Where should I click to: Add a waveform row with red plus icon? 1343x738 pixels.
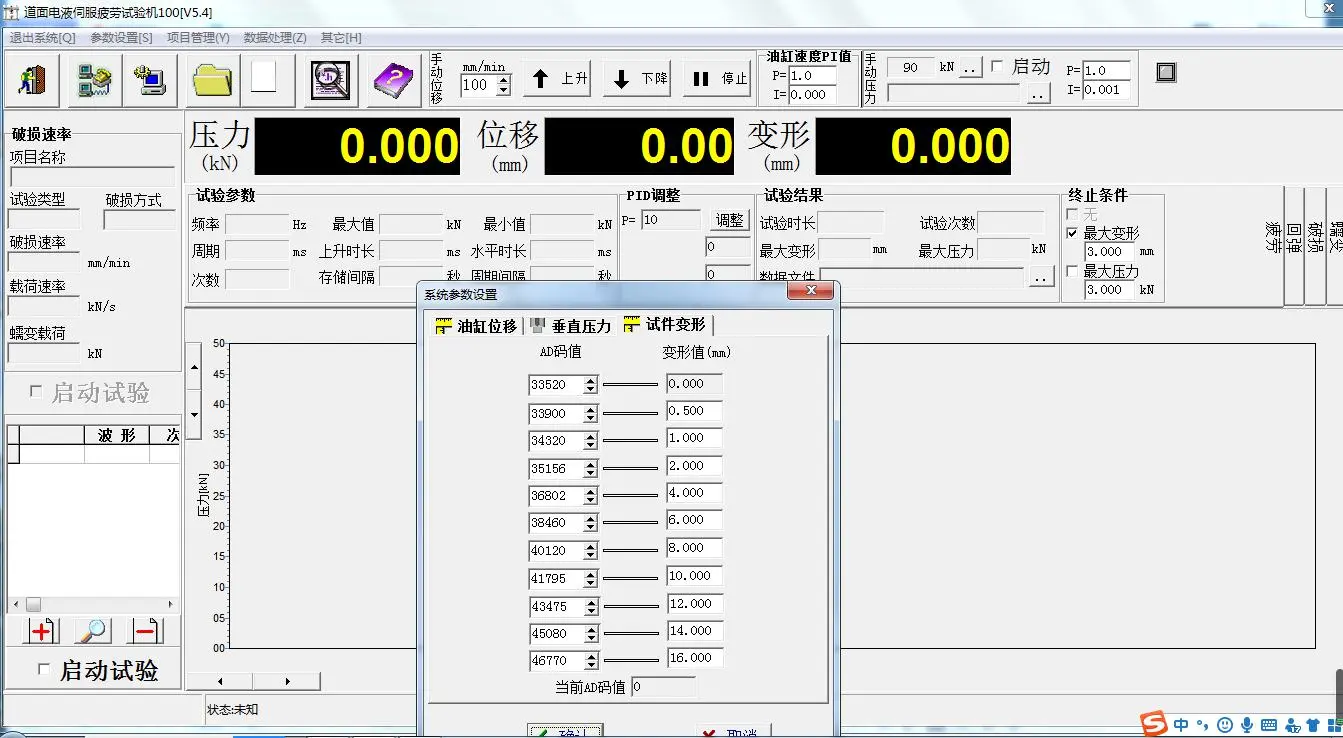pyautogui.click(x=42, y=631)
